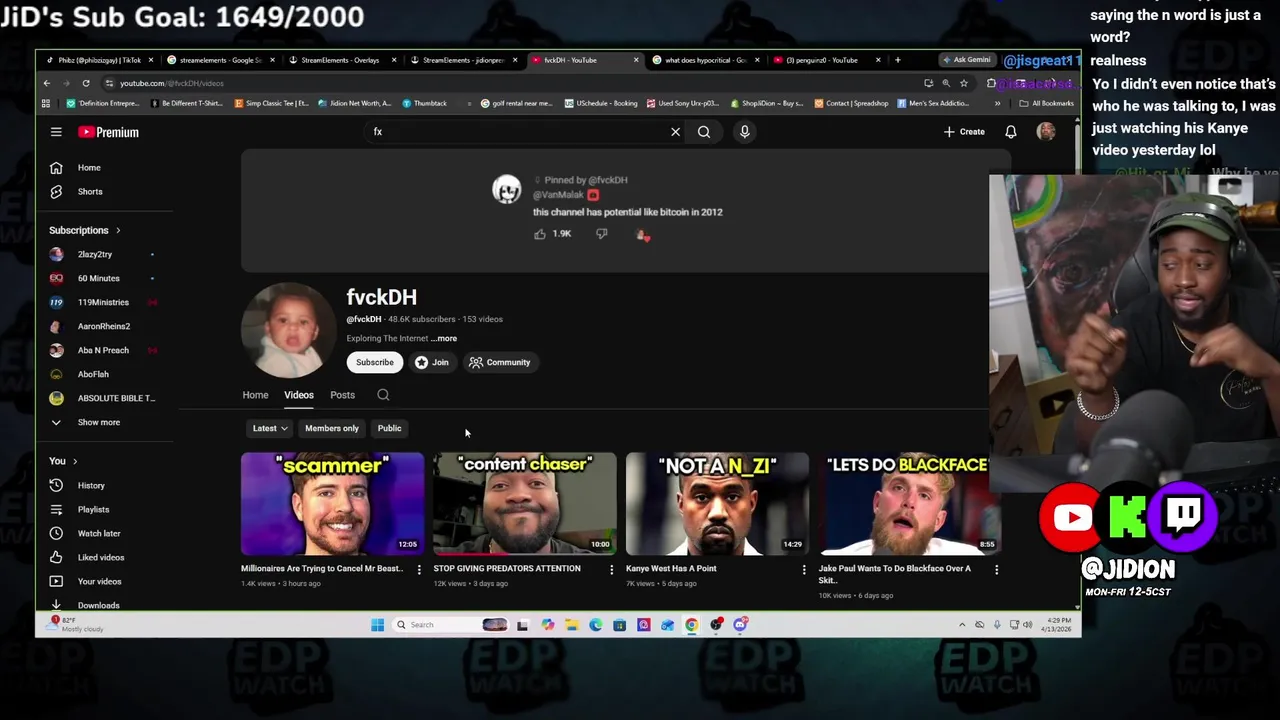Click the Create button
The width and height of the screenshot is (1280, 720).
click(x=964, y=132)
